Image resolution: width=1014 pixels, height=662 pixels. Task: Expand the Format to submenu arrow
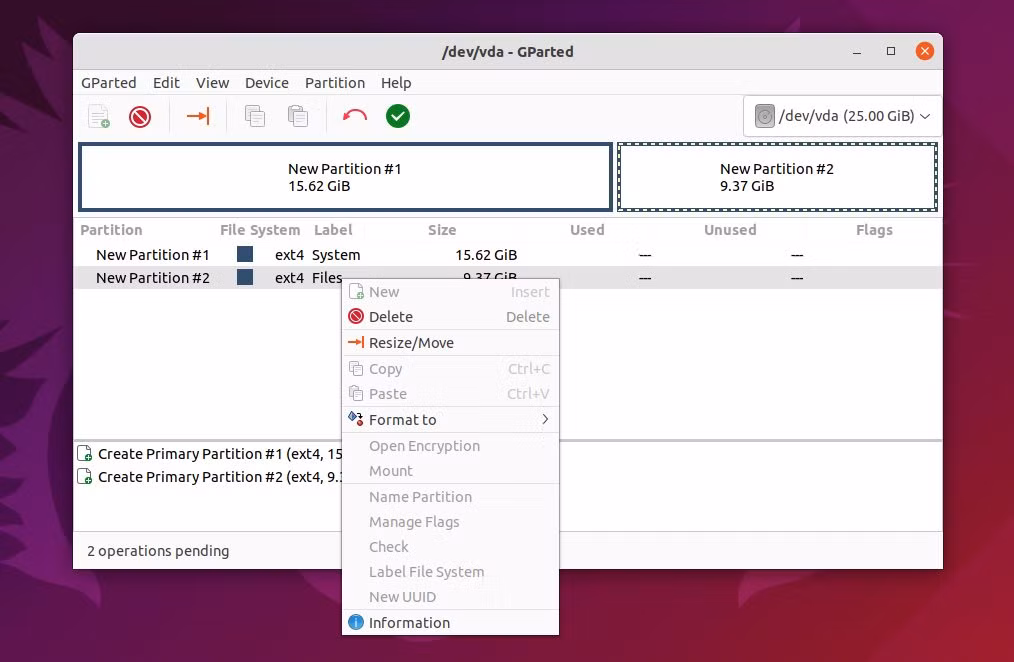coord(545,419)
